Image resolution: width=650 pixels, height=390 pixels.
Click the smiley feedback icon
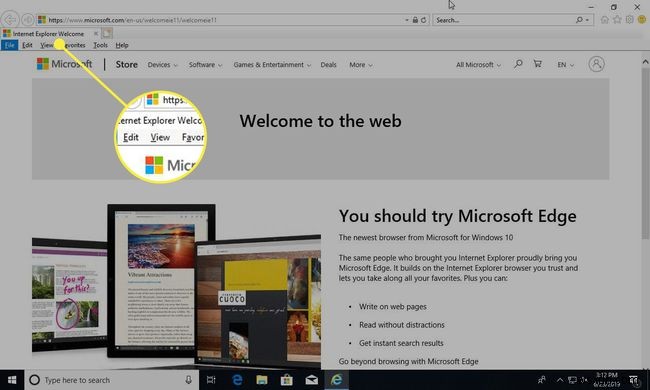(642, 19)
